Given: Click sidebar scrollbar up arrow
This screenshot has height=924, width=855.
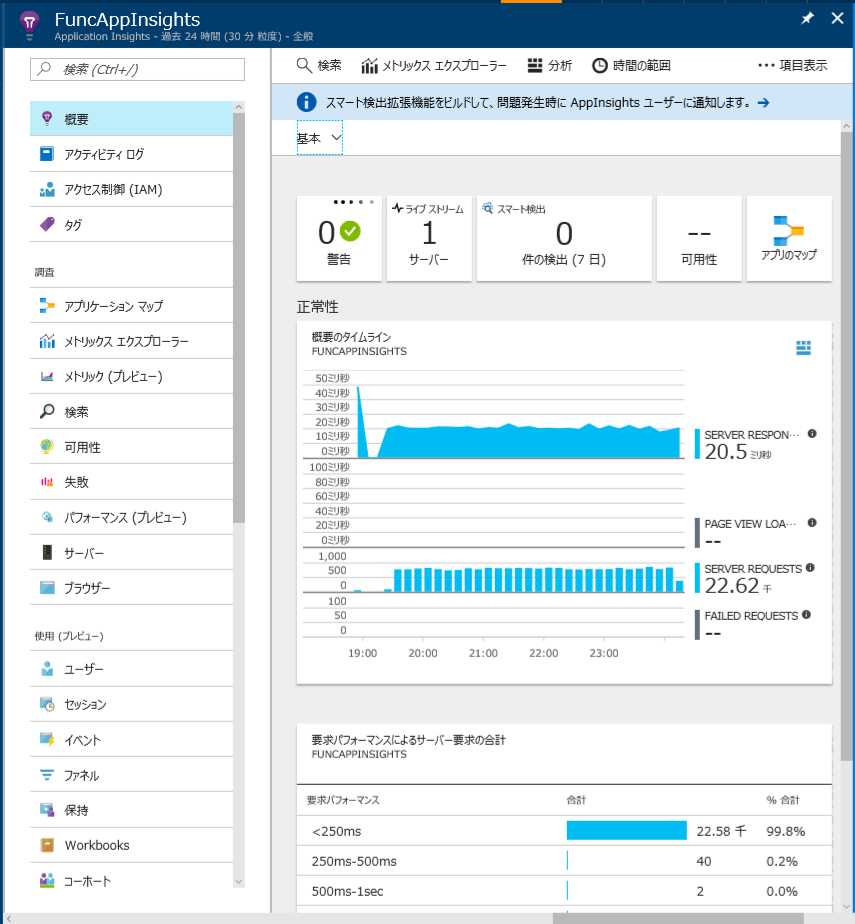Looking at the screenshot, I should coord(239,107).
